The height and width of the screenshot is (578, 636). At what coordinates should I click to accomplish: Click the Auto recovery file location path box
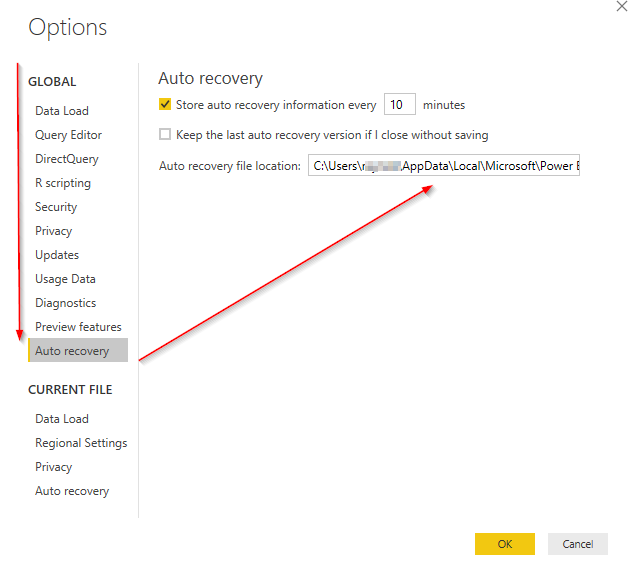[444, 165]
